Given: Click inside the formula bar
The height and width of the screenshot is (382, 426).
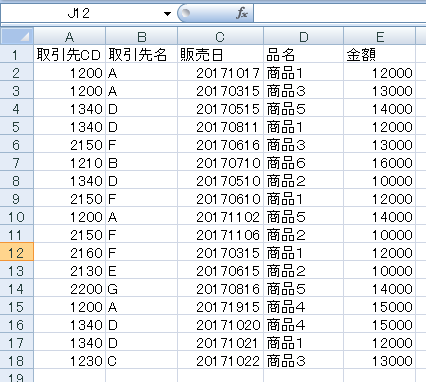Looking at the screenshot, I should (339, 14).
